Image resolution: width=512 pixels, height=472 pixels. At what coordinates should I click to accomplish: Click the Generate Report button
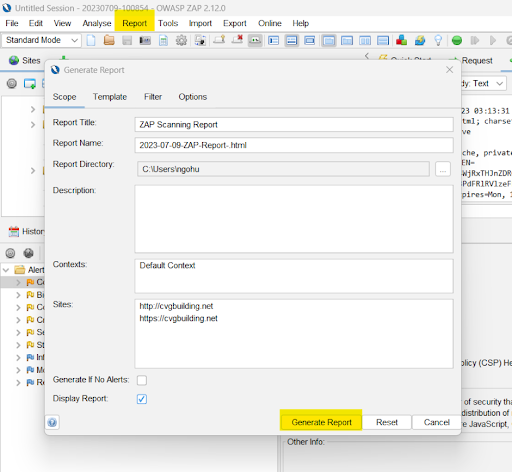(321, 422)
